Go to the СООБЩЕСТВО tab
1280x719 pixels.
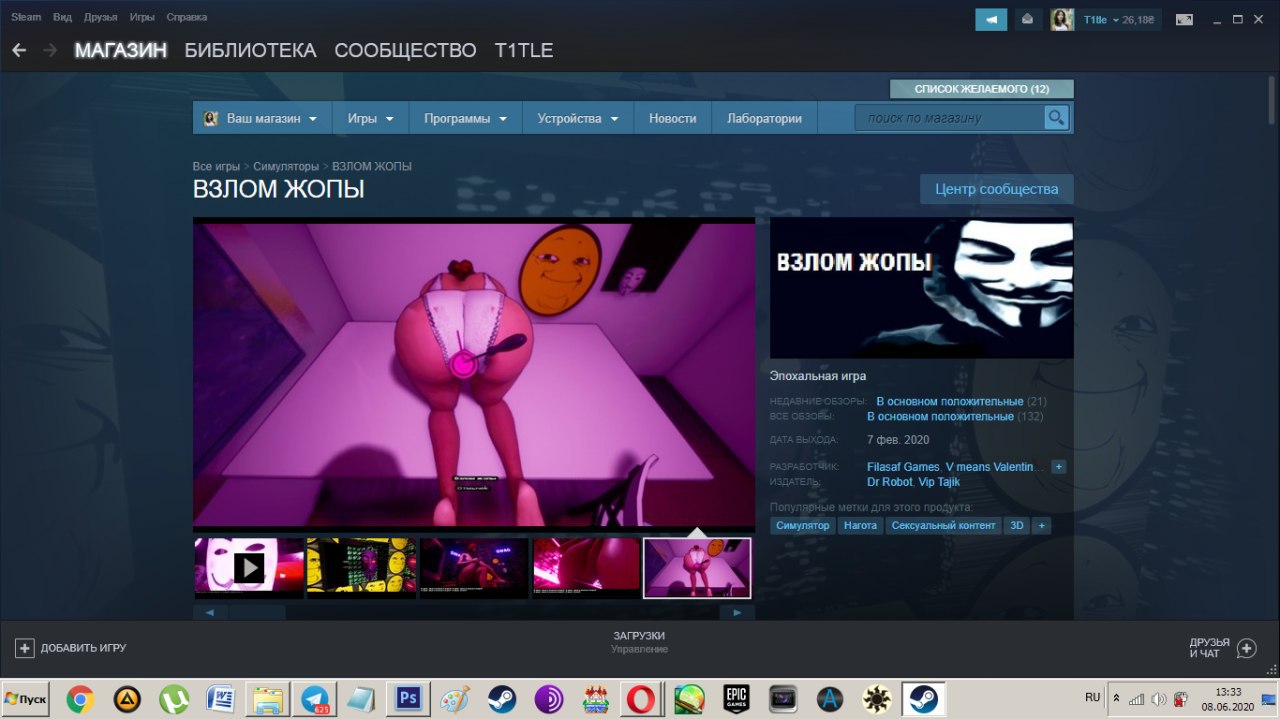[405, 50]
